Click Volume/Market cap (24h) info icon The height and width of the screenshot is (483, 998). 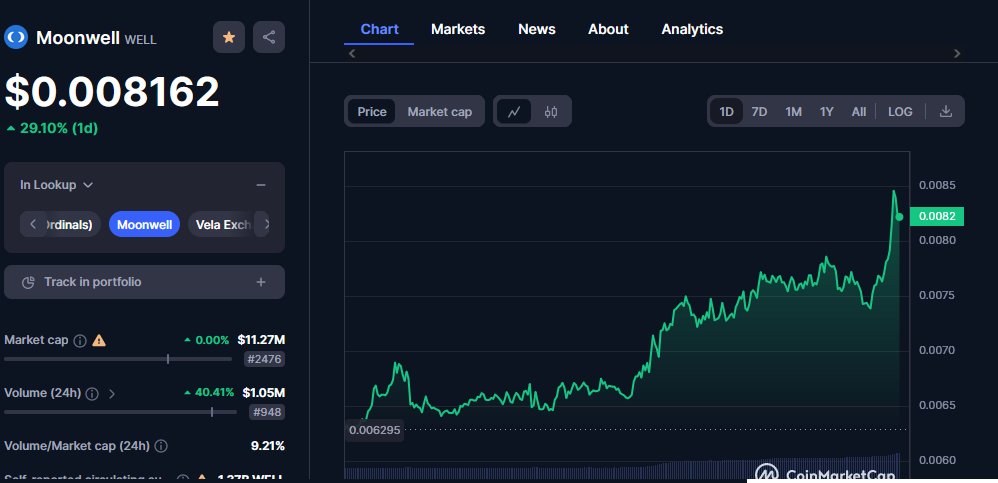pyautogui.click(x=161, y=446)
